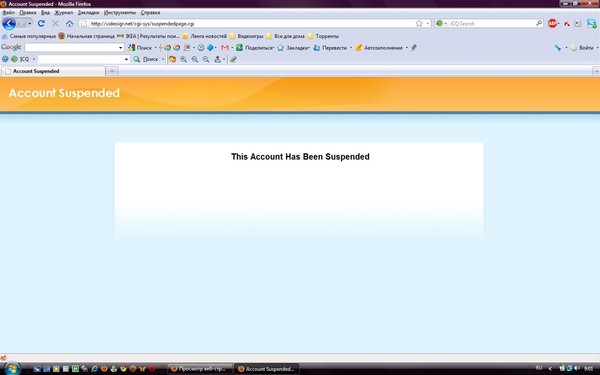Reload the page with the Refresh icon
This screenshot has width=600, height=375.
click(x=41, y=23)
